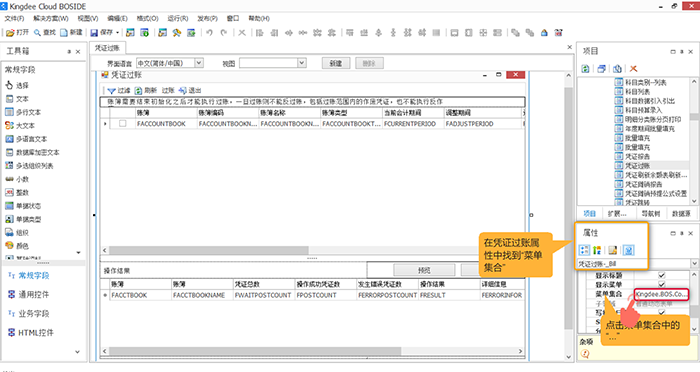Expand the 凭证过账-_Bill object selector dropdown
Viewport: 700px width, 372px height.
694,263
